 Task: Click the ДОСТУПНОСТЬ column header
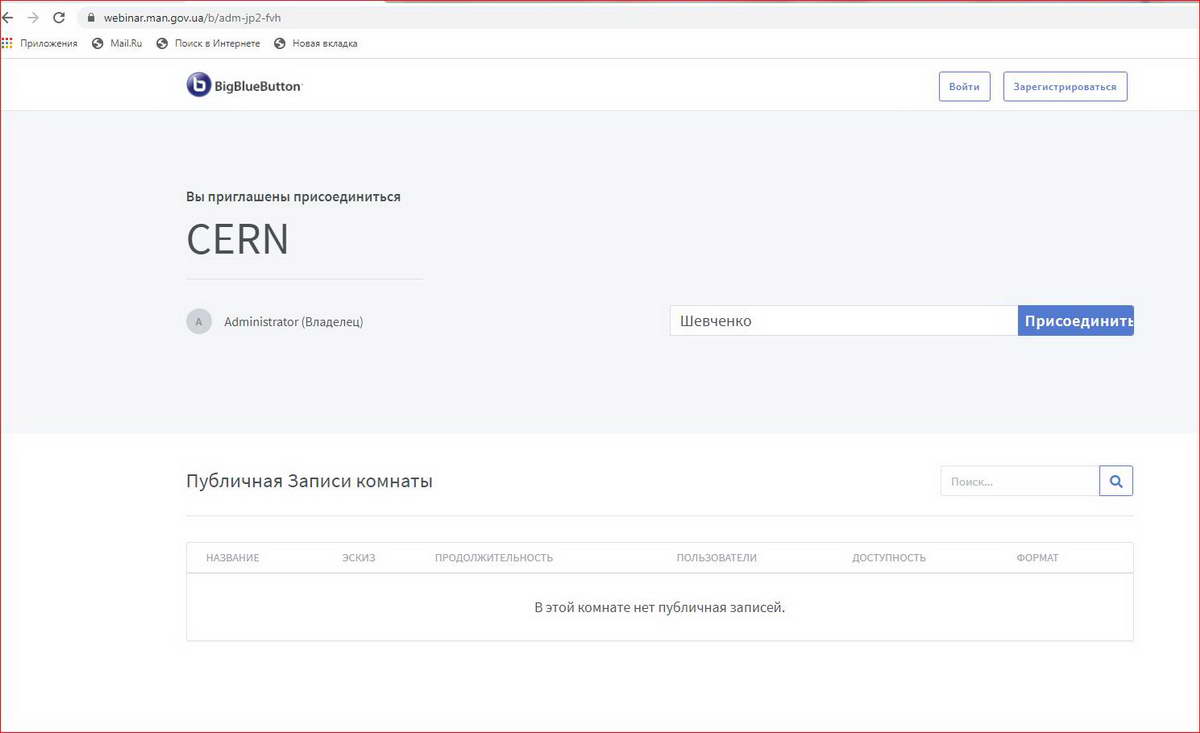(889, 558)
